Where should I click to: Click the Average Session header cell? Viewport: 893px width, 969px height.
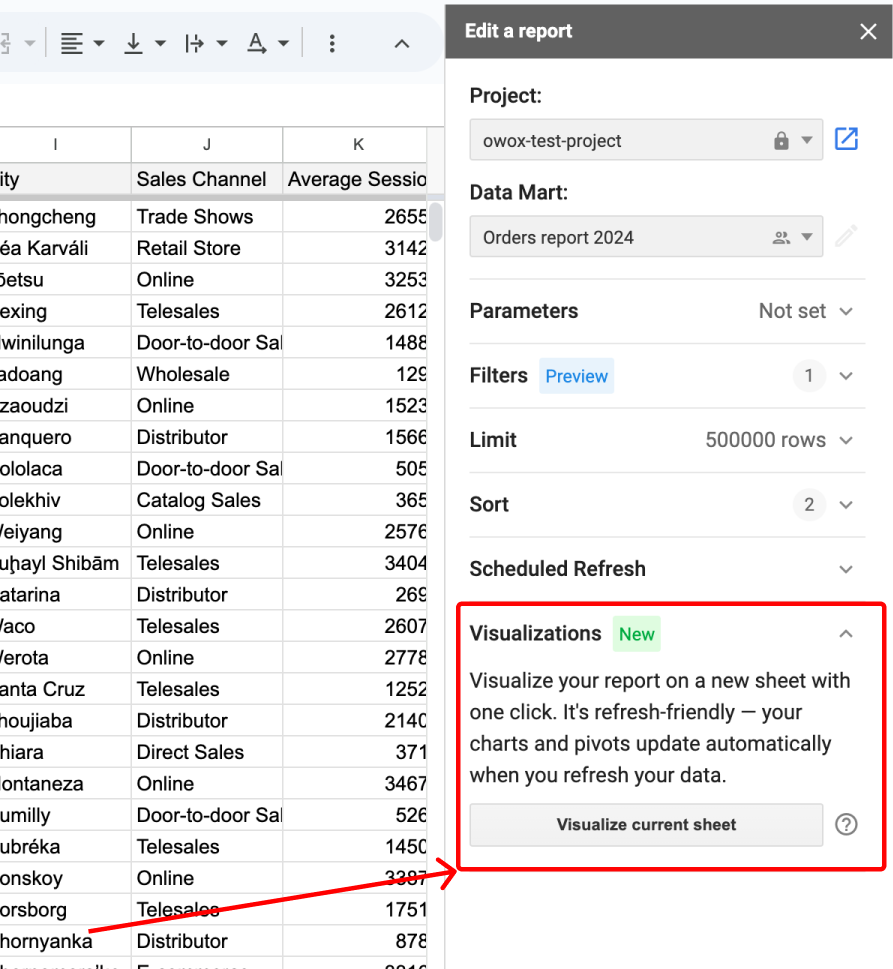tap(355, 179)
